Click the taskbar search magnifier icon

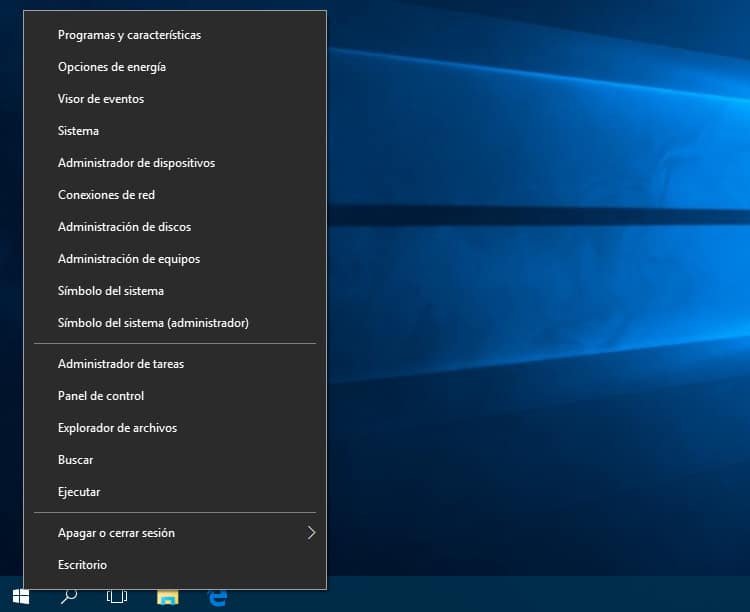point(69,597)
